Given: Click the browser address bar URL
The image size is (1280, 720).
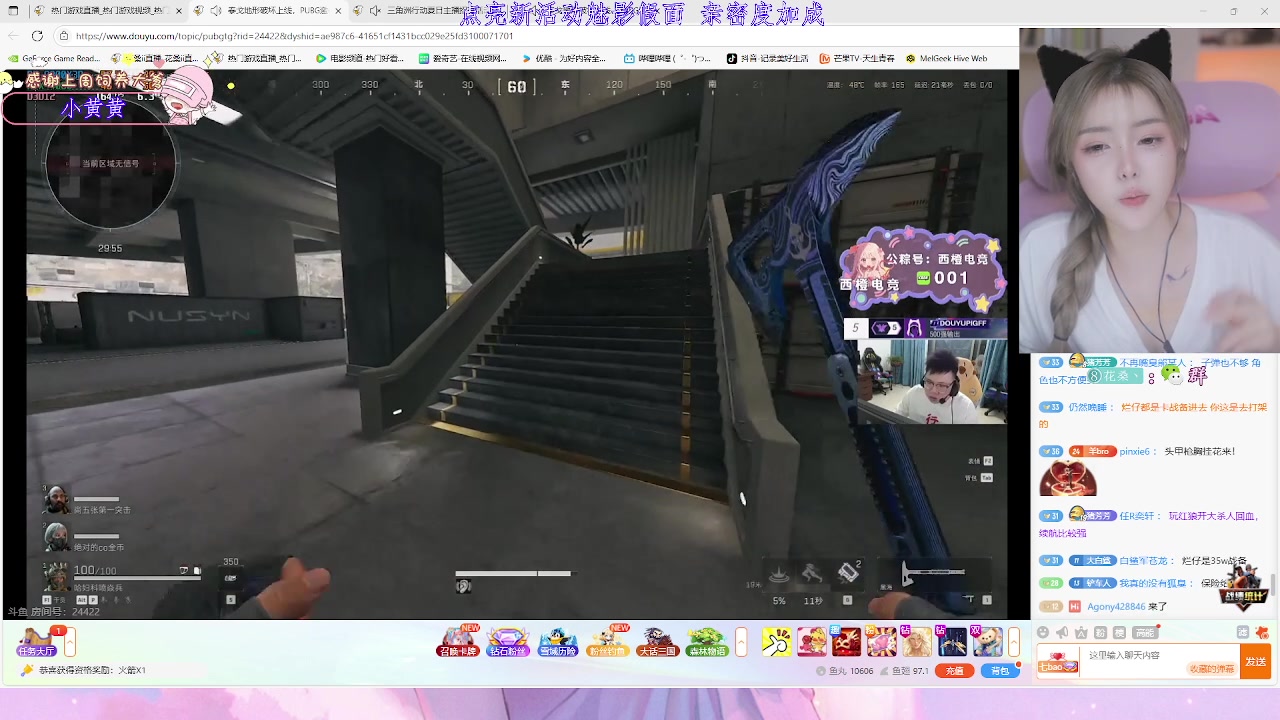Looking at the screenshot, I should pyautogui.click(x=294, y=36).
